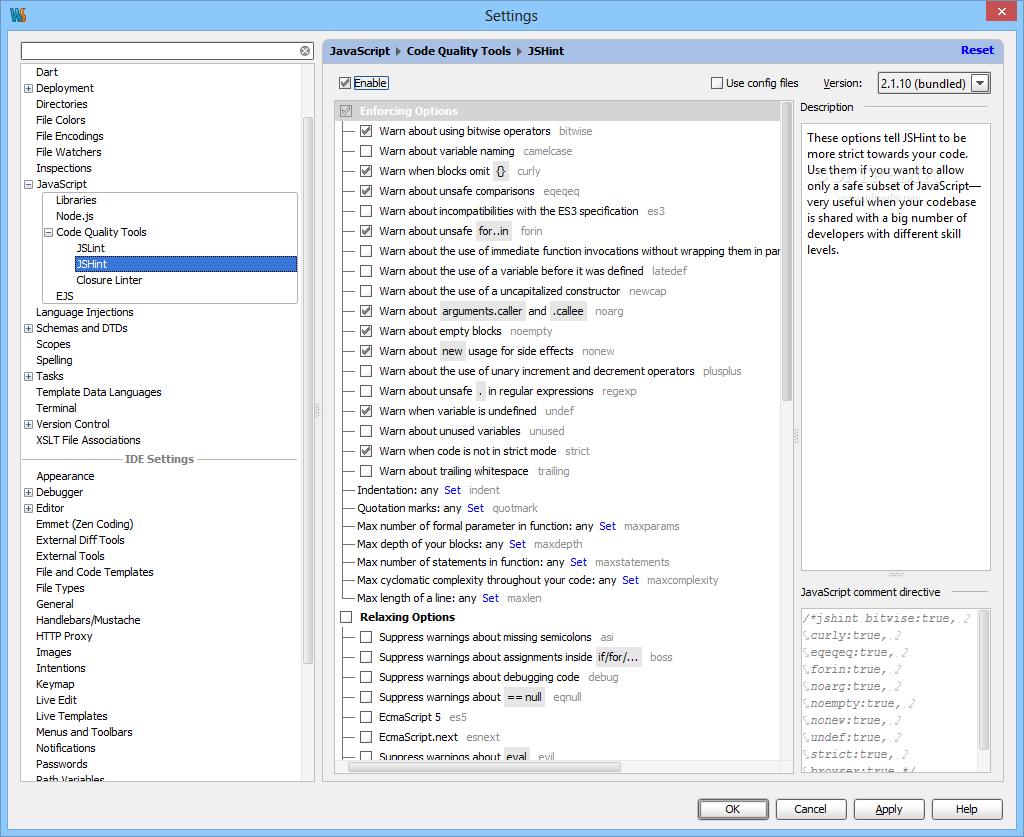The width and height of the screenshot is (1024, 837).
Task: Open the Libraries settings page
Action: point(76,200)
